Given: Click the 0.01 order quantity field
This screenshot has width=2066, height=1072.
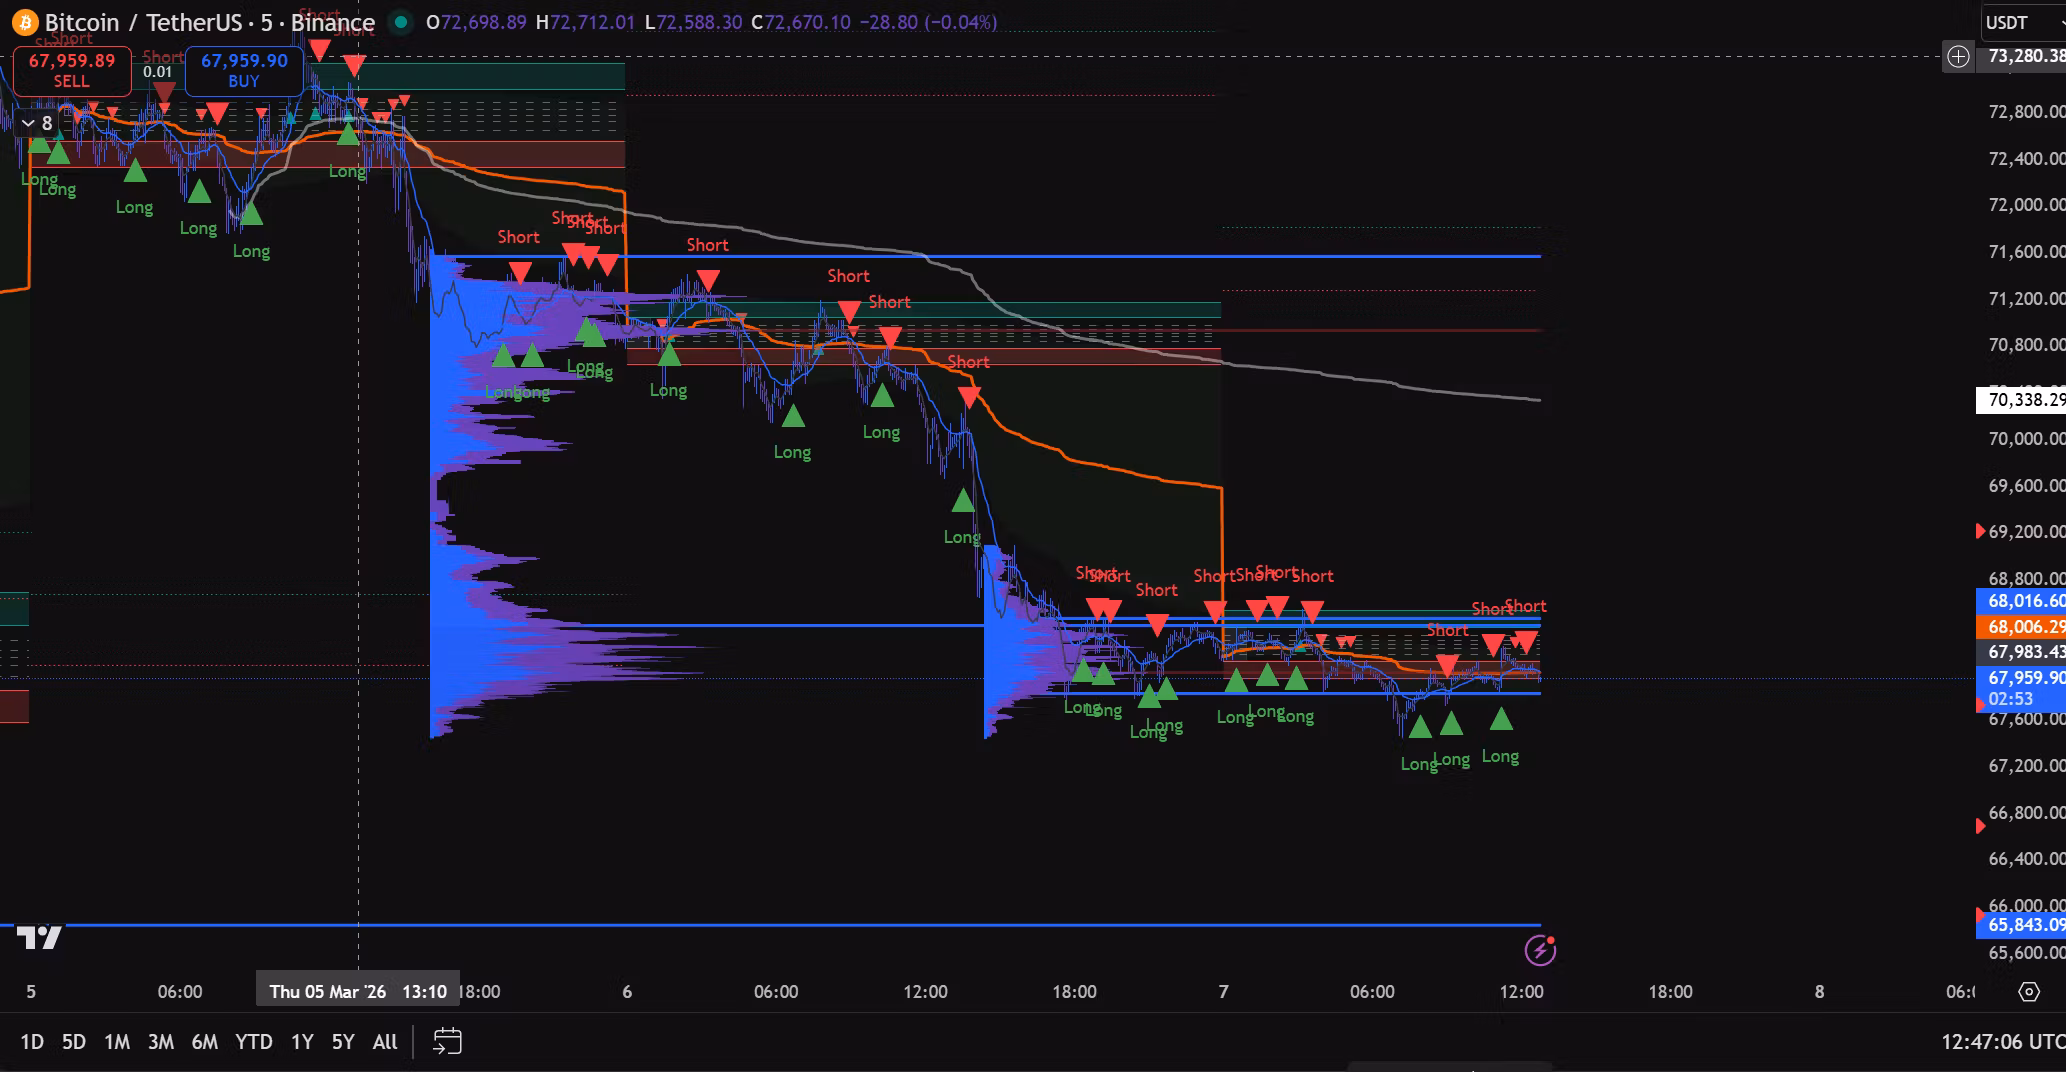Looking at the screenshot, I should (x=158, y=72).
